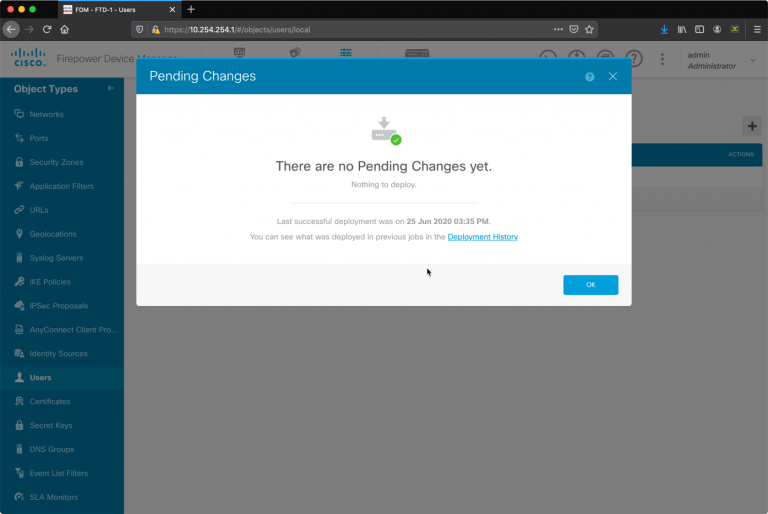The width and height of the screenshot is (768, 514).
Task: Collapse the Object Types sidebar arrow
Action: pyautogui.click(x=111, y=88)
